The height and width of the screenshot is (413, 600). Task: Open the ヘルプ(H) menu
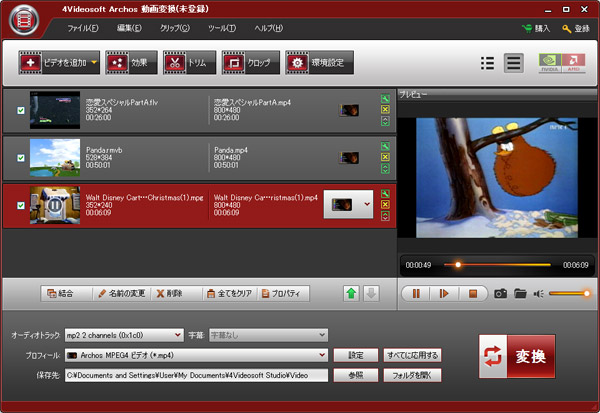tap(269, 28)
